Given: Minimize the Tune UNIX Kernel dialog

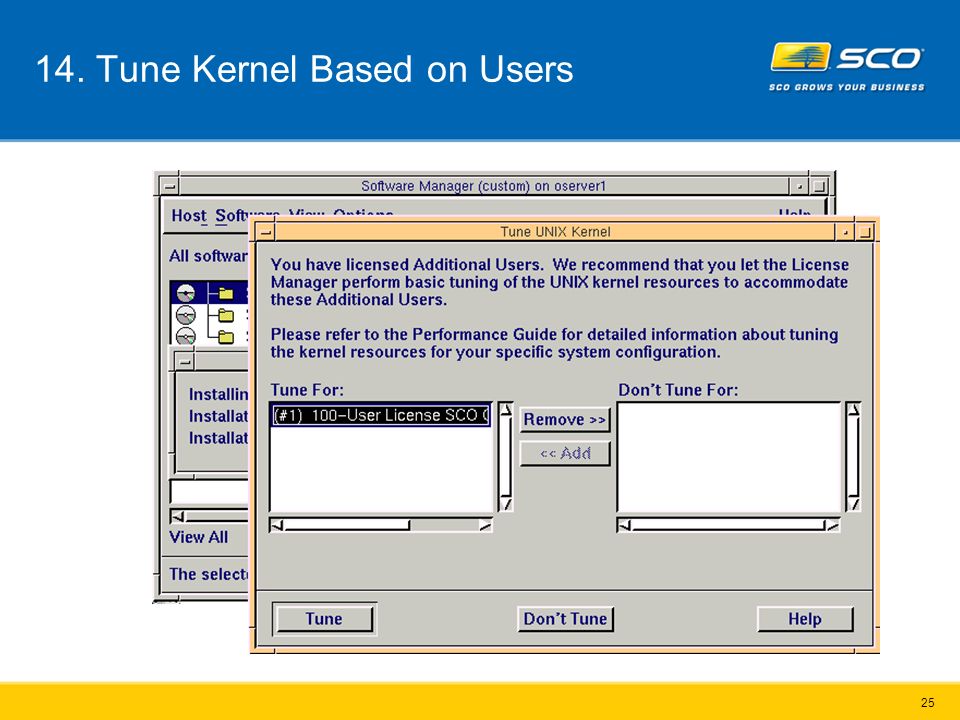Looking at the screenshot, I should [845, 232].
